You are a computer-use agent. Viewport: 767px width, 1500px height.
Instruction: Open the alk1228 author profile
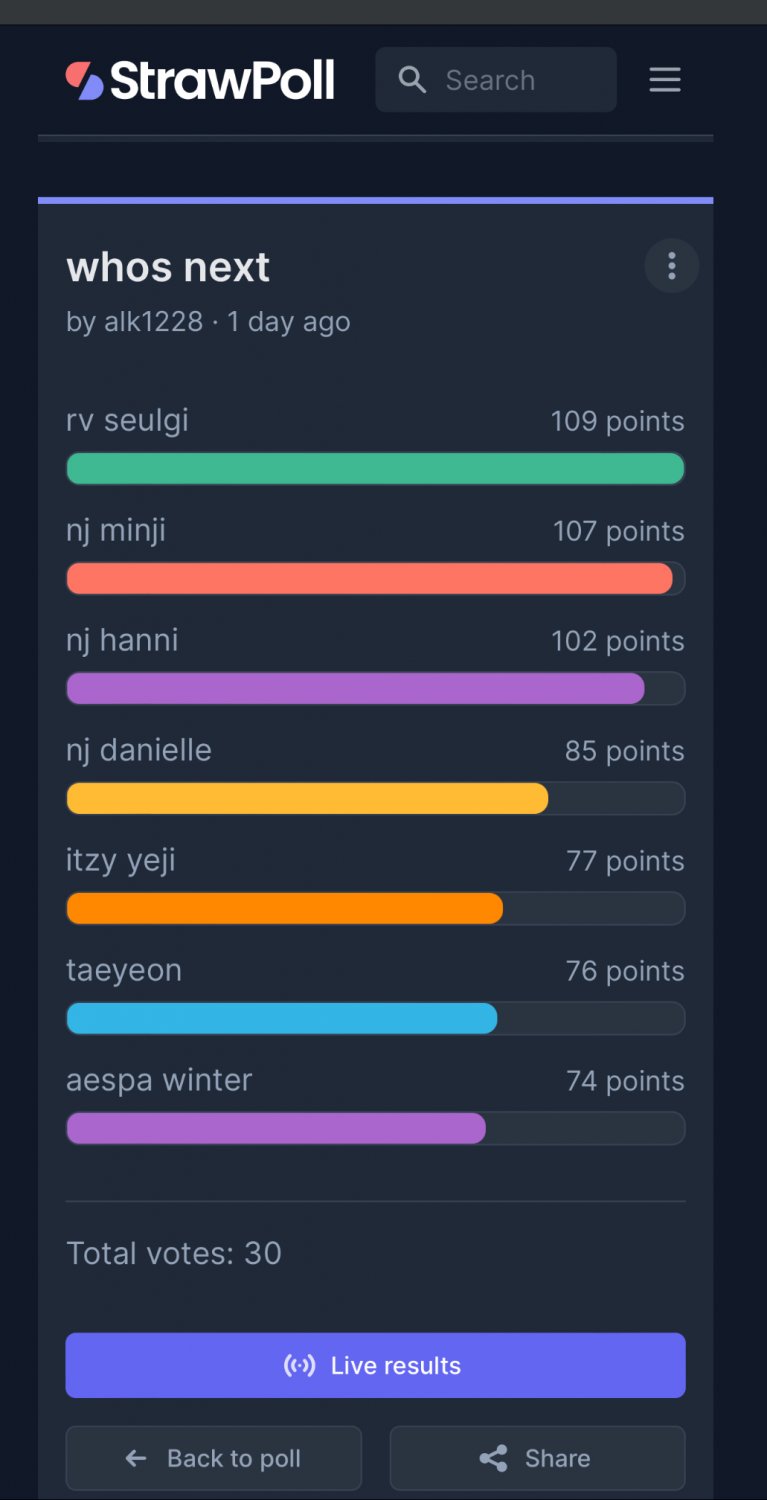point(153,322)
